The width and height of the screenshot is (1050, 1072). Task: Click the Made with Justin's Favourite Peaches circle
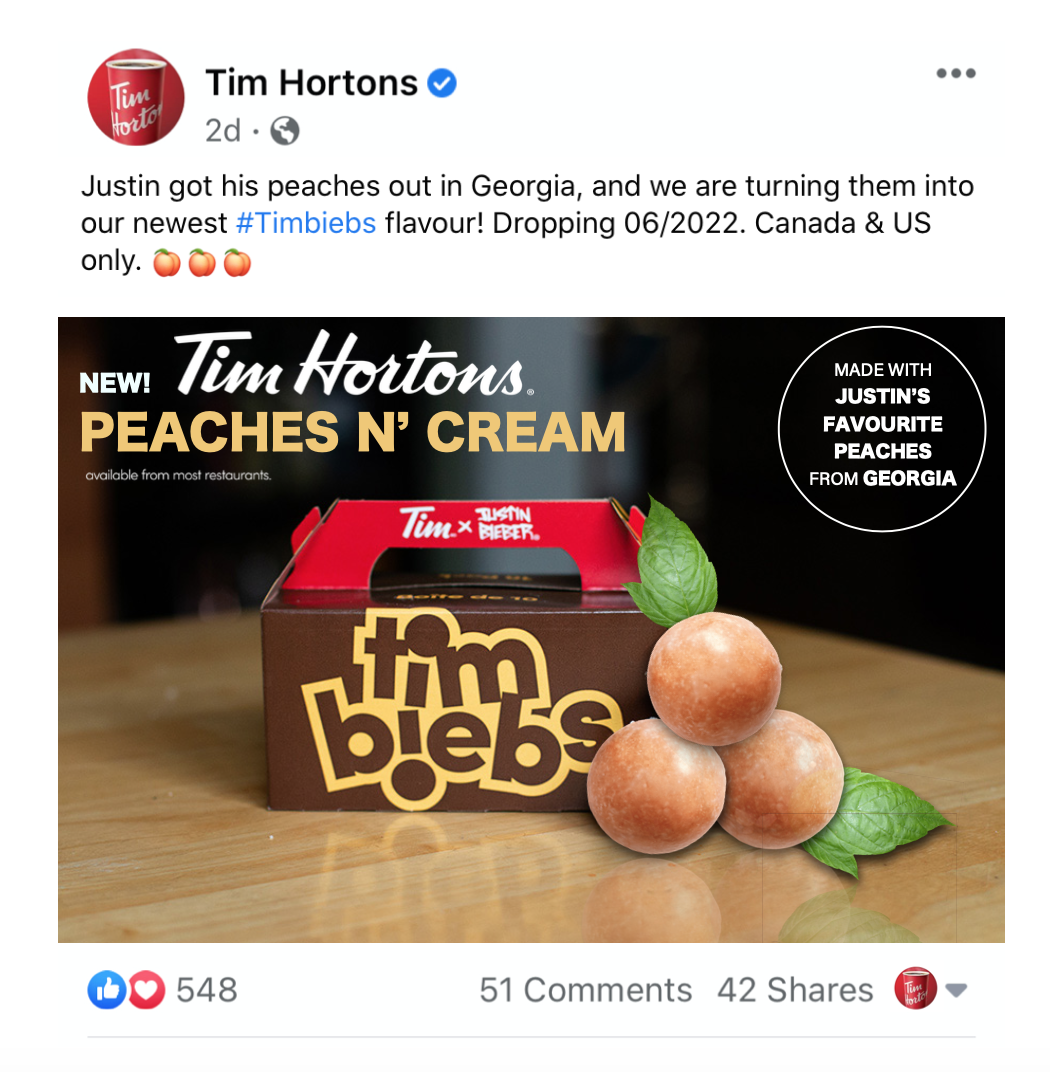coord(882,429)
